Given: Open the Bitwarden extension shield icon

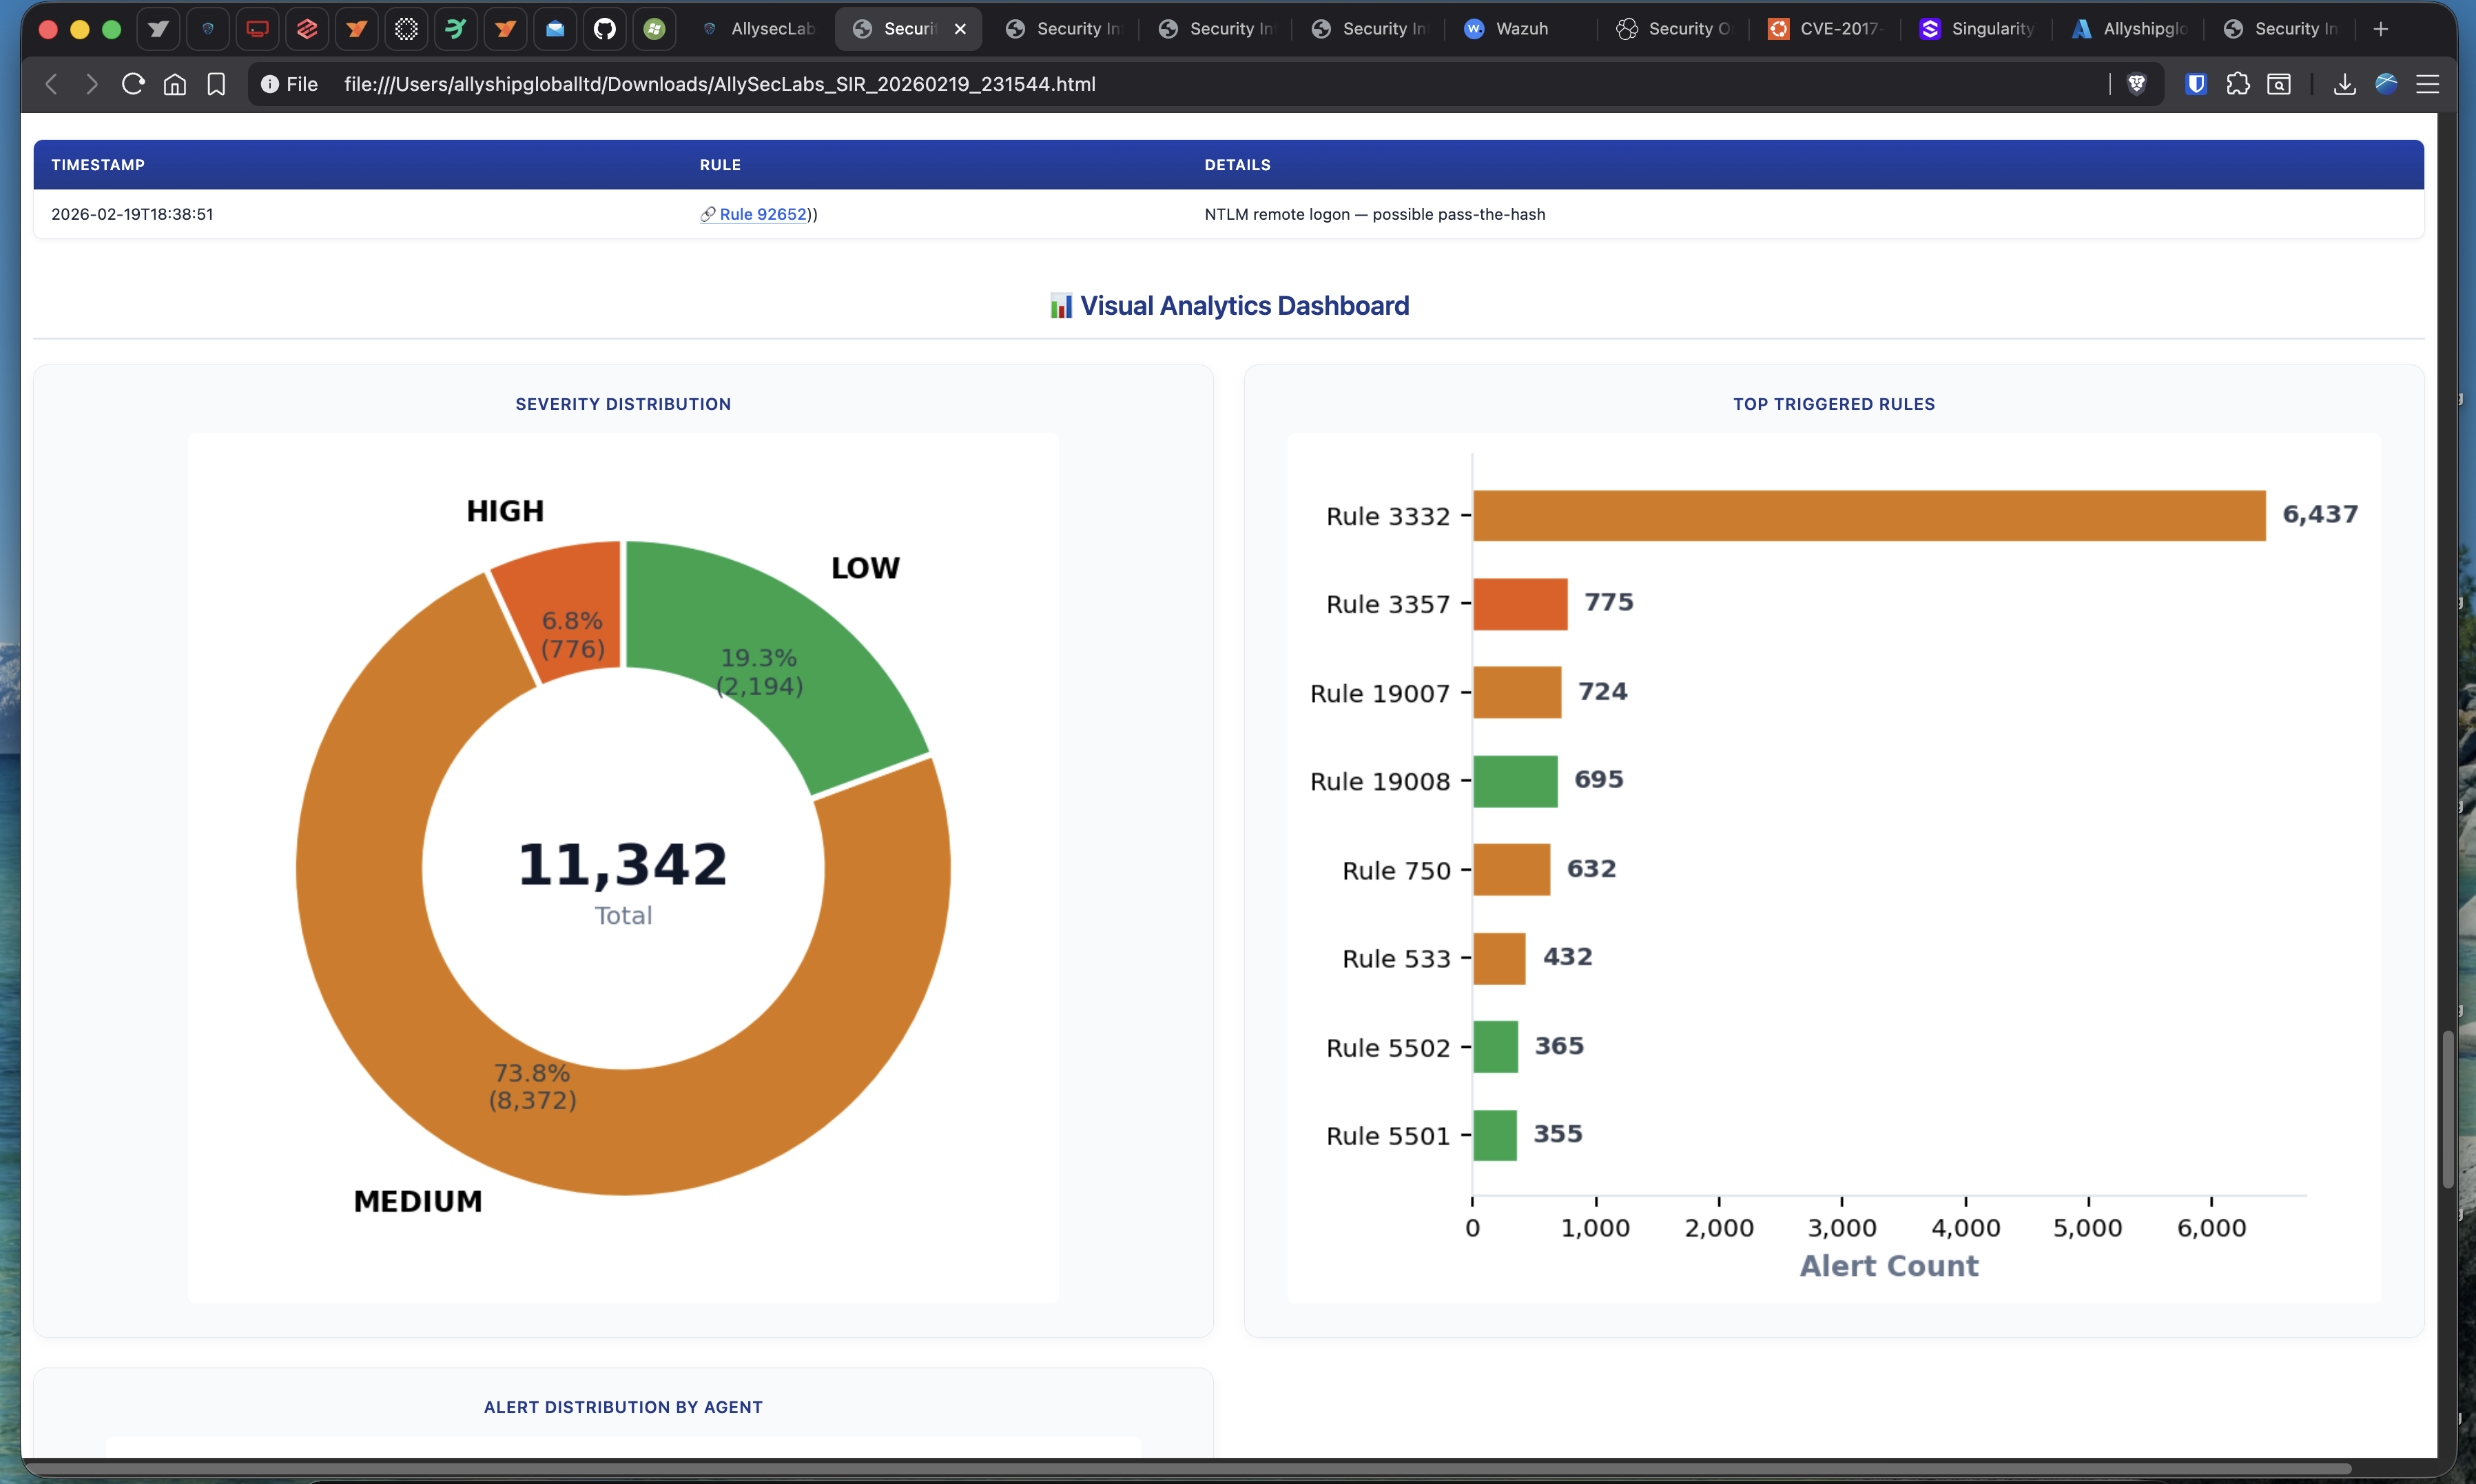Looking at the screenshot, I should [2196, 84].
